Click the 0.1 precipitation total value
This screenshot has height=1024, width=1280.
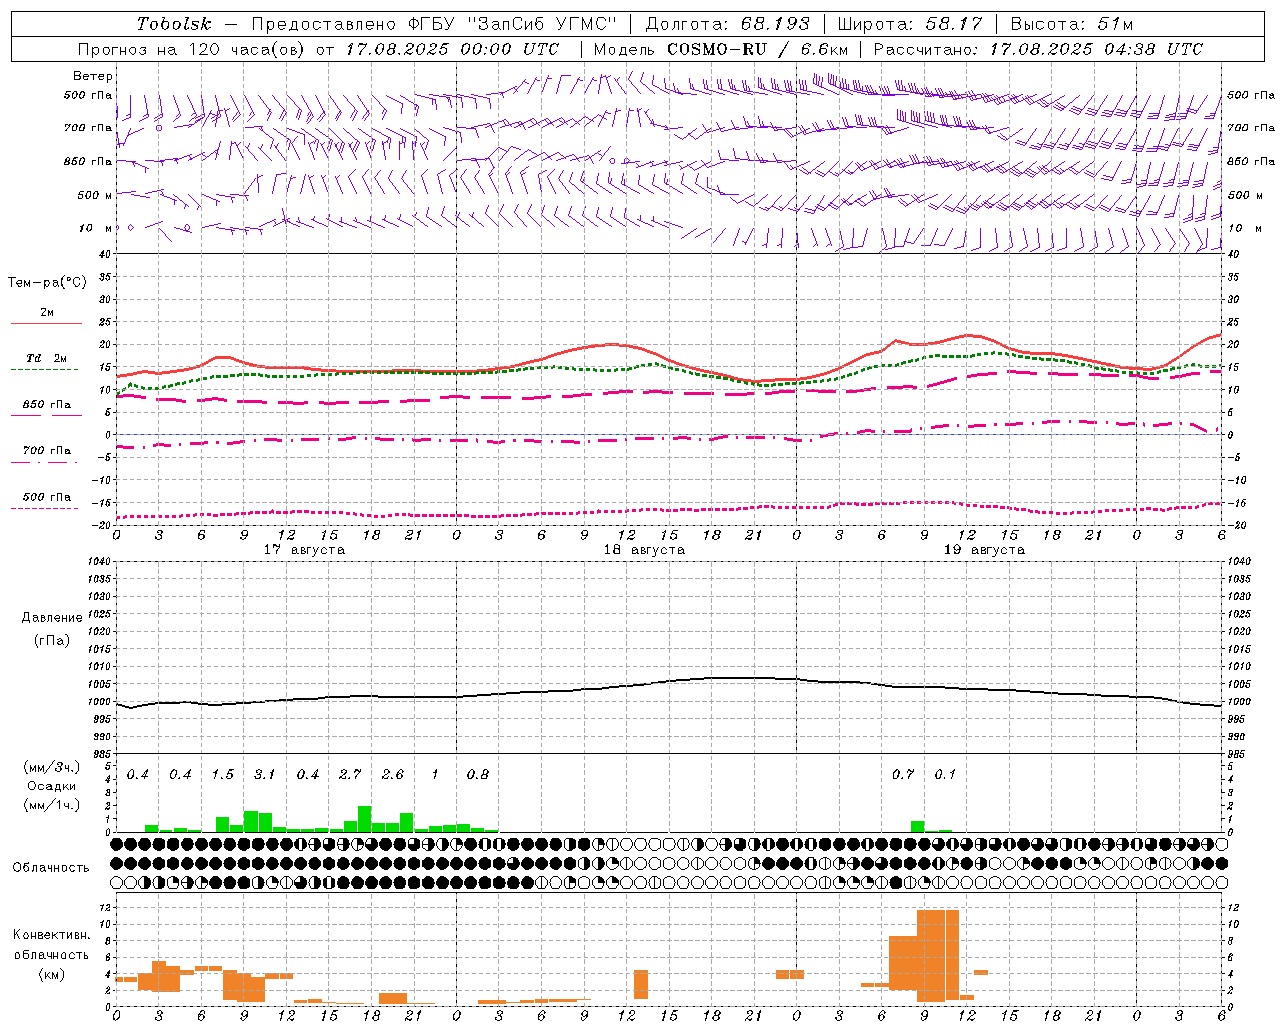click(x=945, y=775)
